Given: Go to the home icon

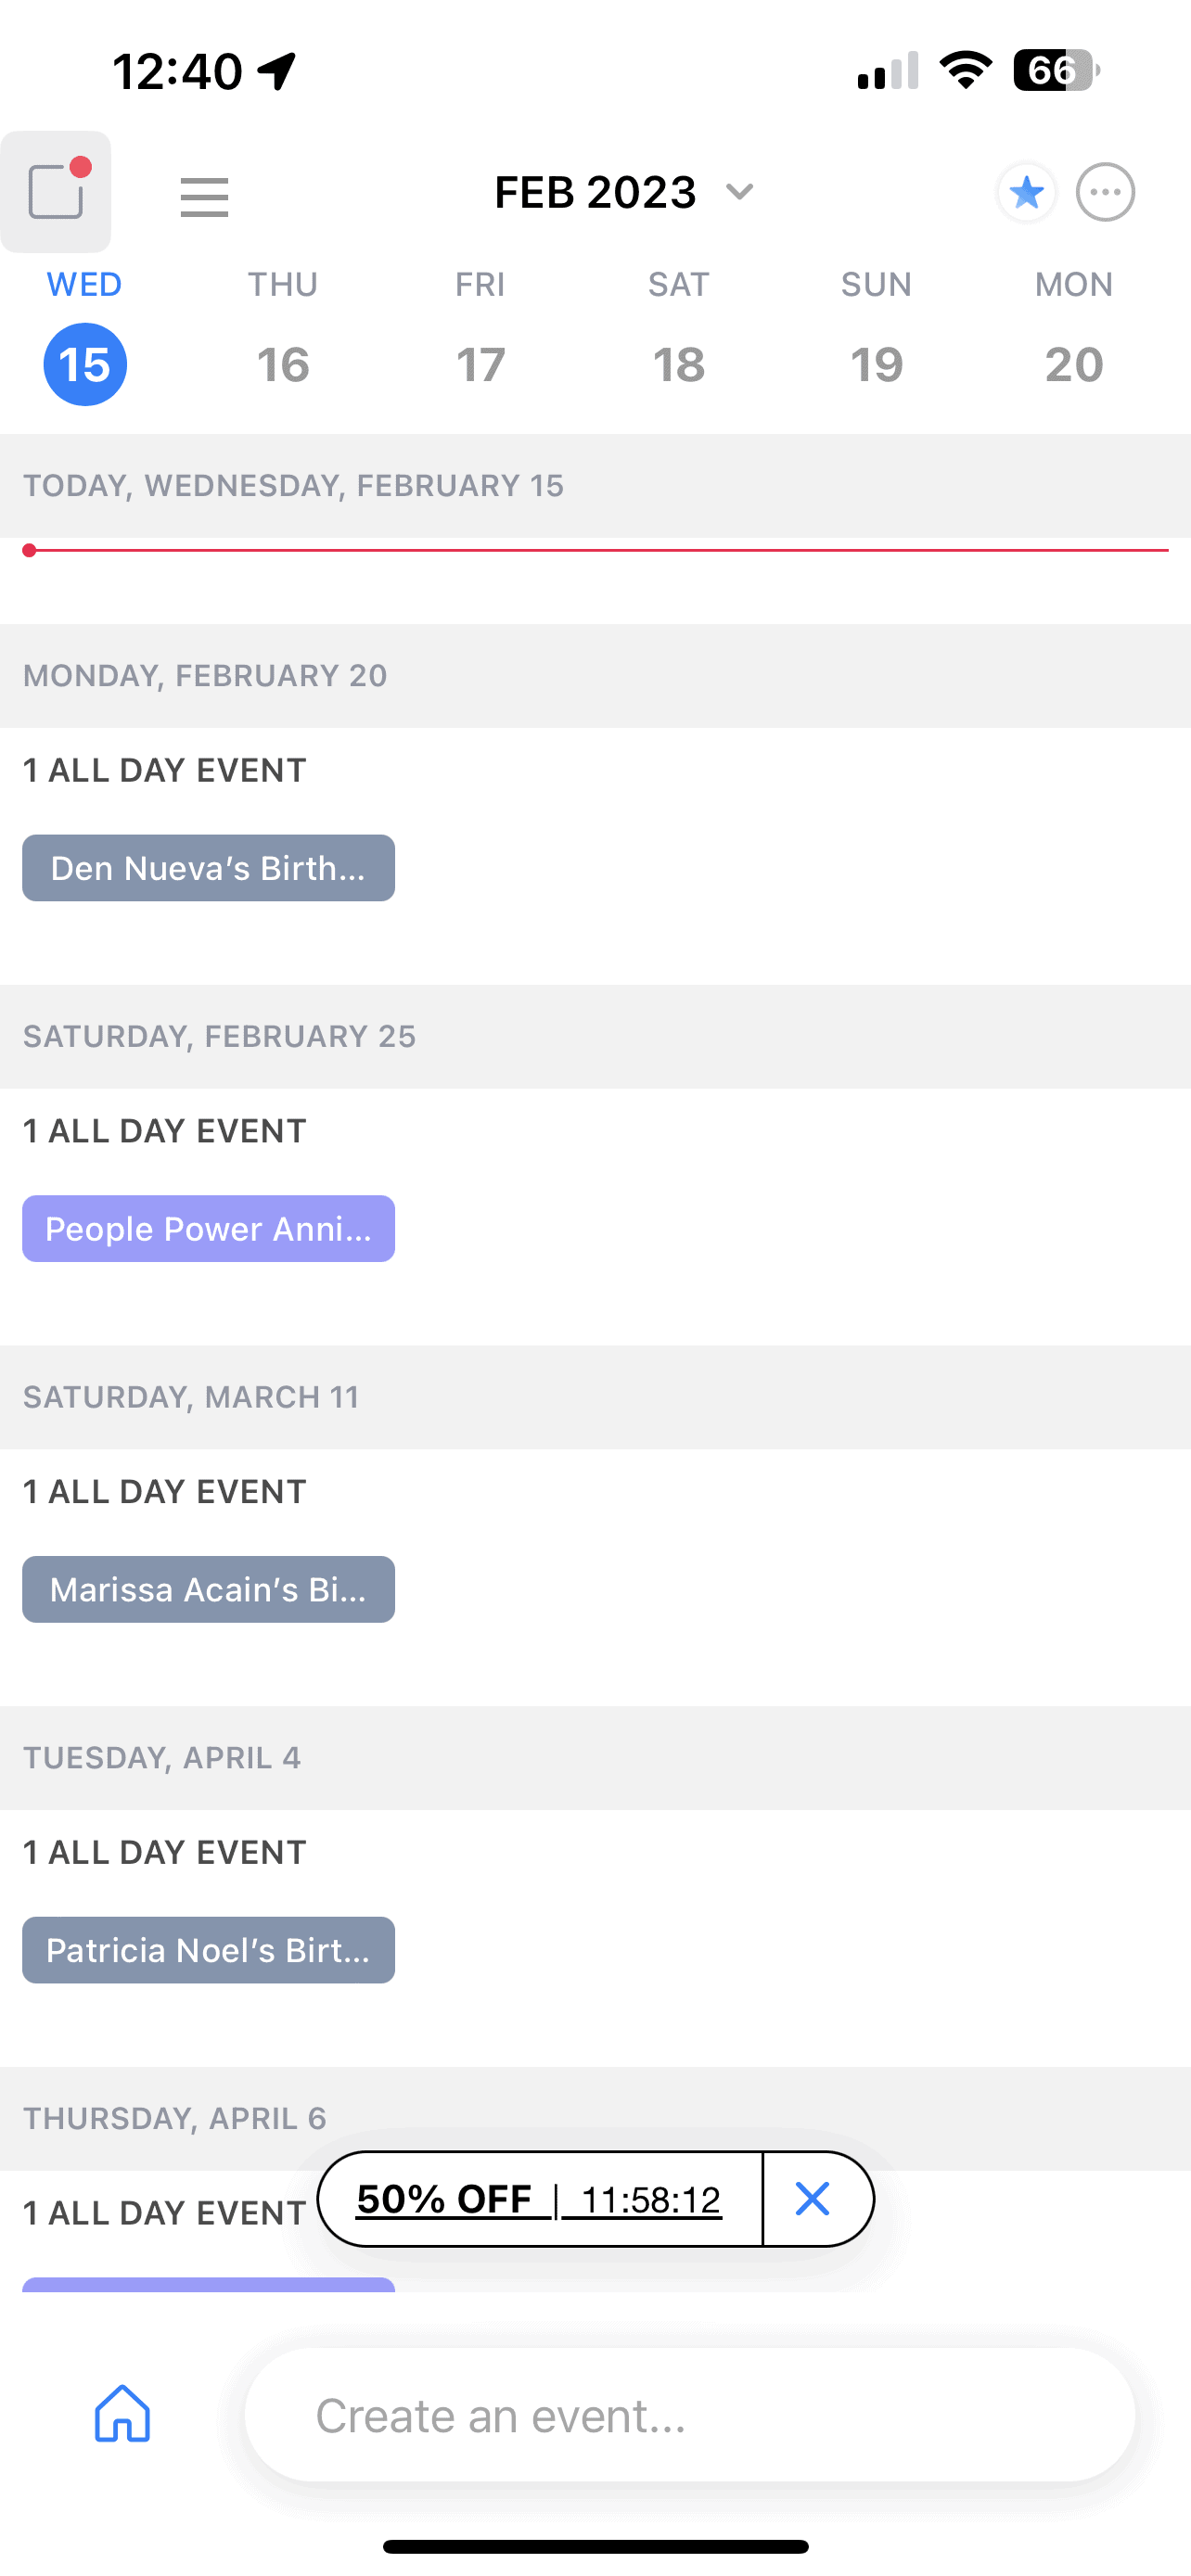Looking at the screenshot, I should point(122,2413).
